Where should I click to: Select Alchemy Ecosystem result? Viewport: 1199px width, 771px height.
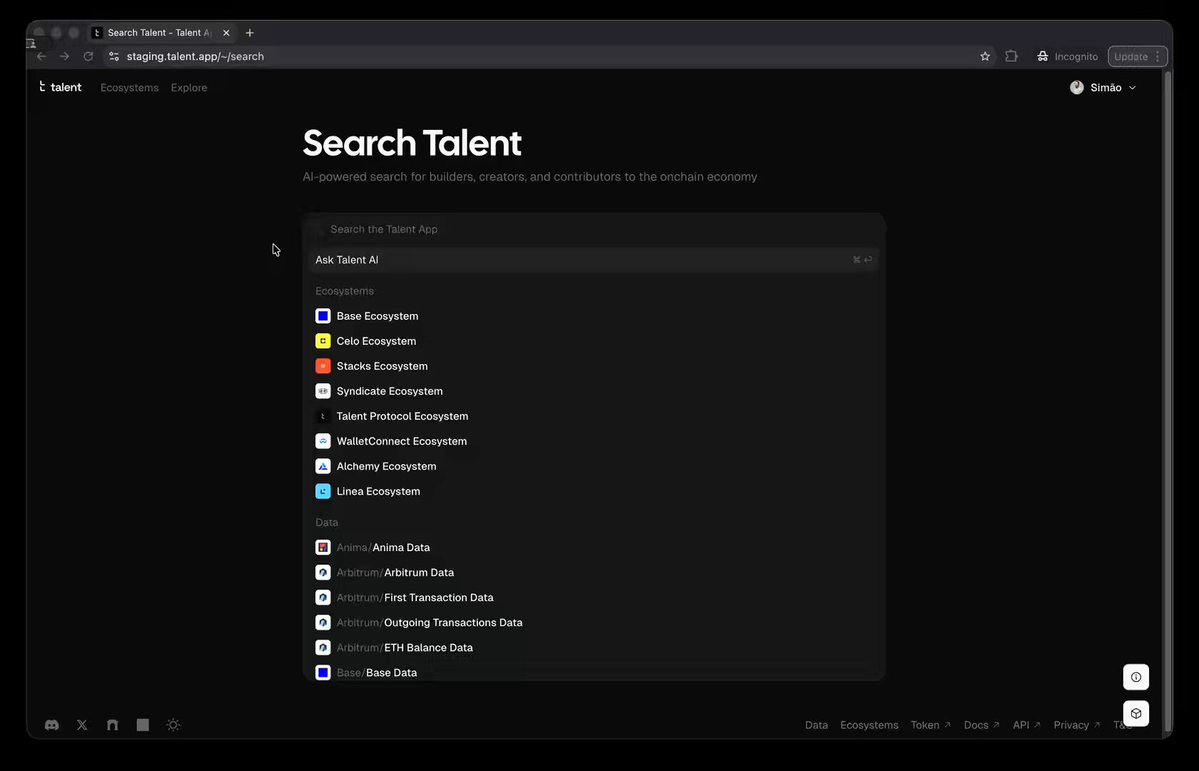tap(594, 466)
